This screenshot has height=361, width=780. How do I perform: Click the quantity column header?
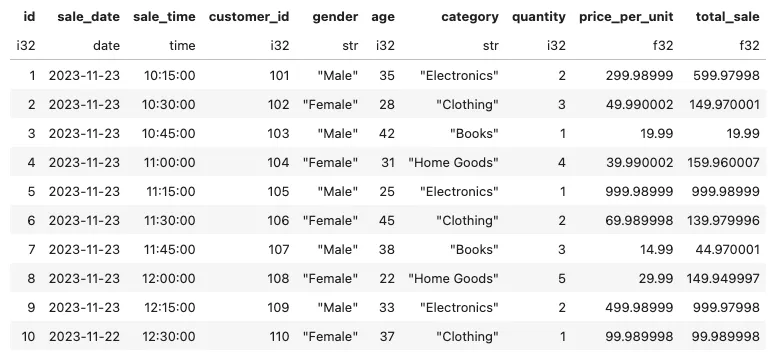click(539, 17)
